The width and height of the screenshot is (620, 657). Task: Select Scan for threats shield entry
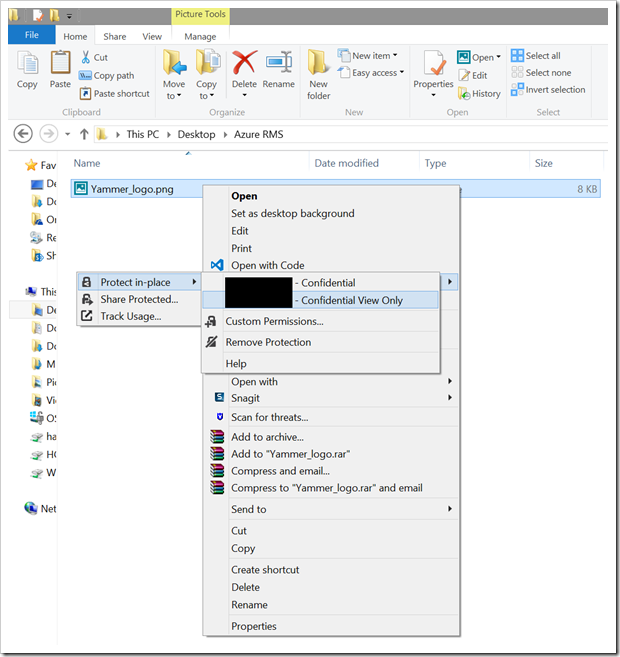pyautogui.click(x=269, y=417)
